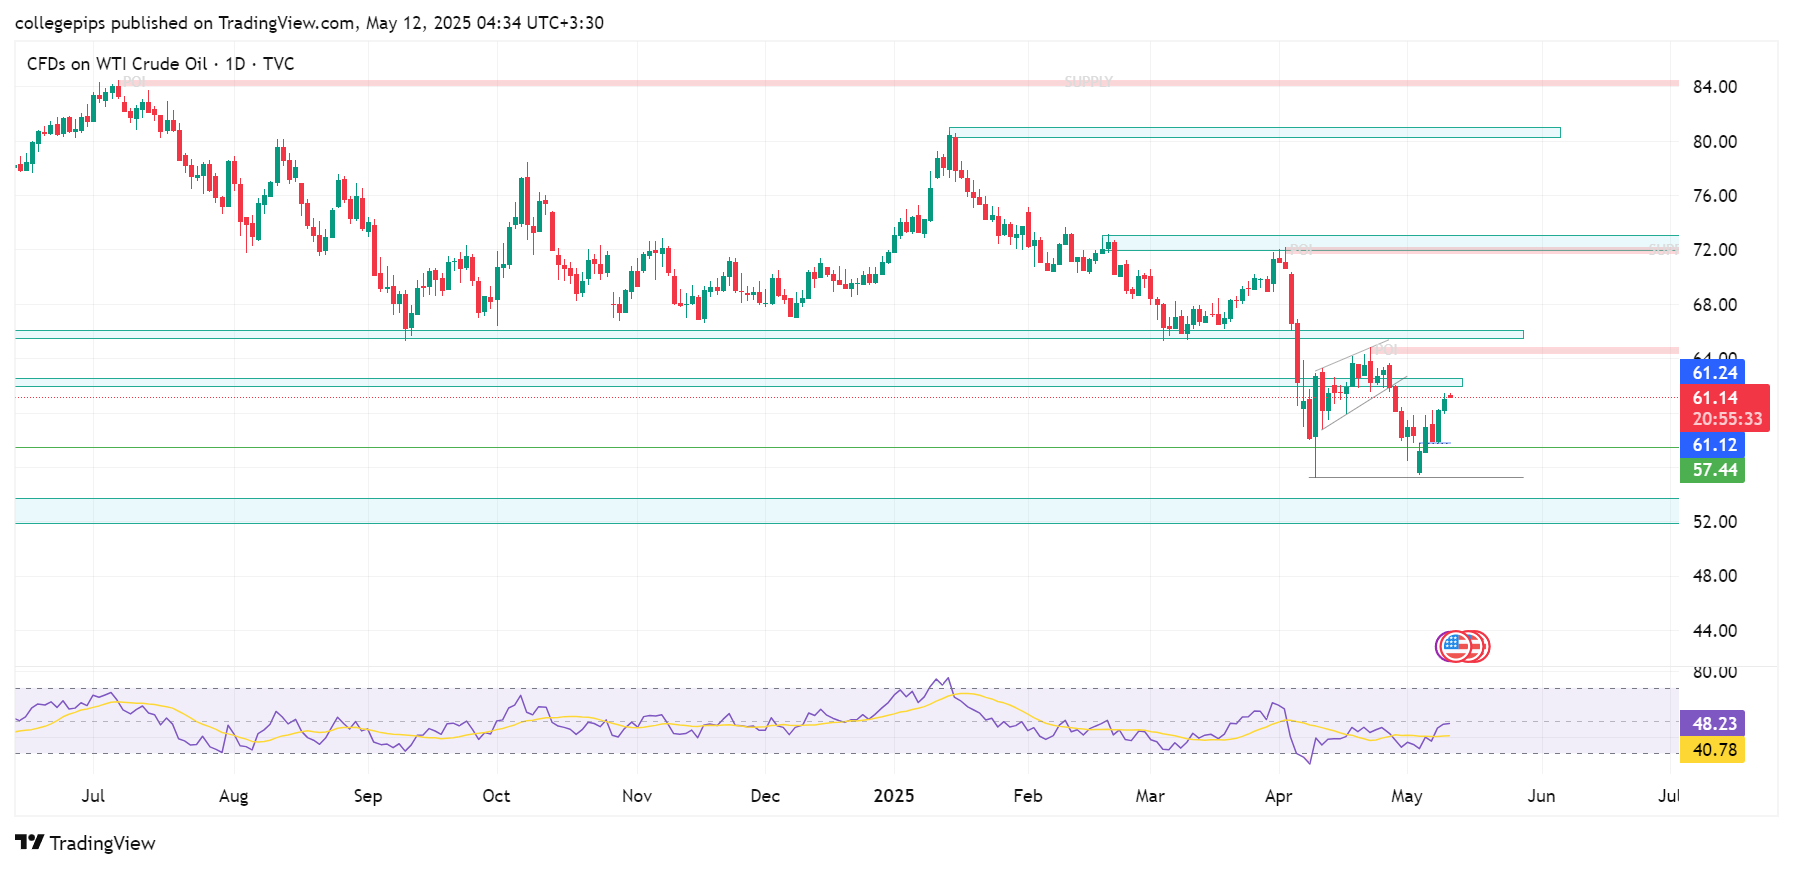Click the yellow RSI average value 40.78
The image size is (1793, 869).
(1712, 749)
